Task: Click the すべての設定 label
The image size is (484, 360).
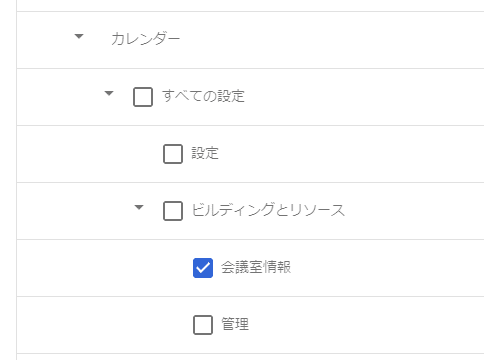Action: tap(203, 96)
